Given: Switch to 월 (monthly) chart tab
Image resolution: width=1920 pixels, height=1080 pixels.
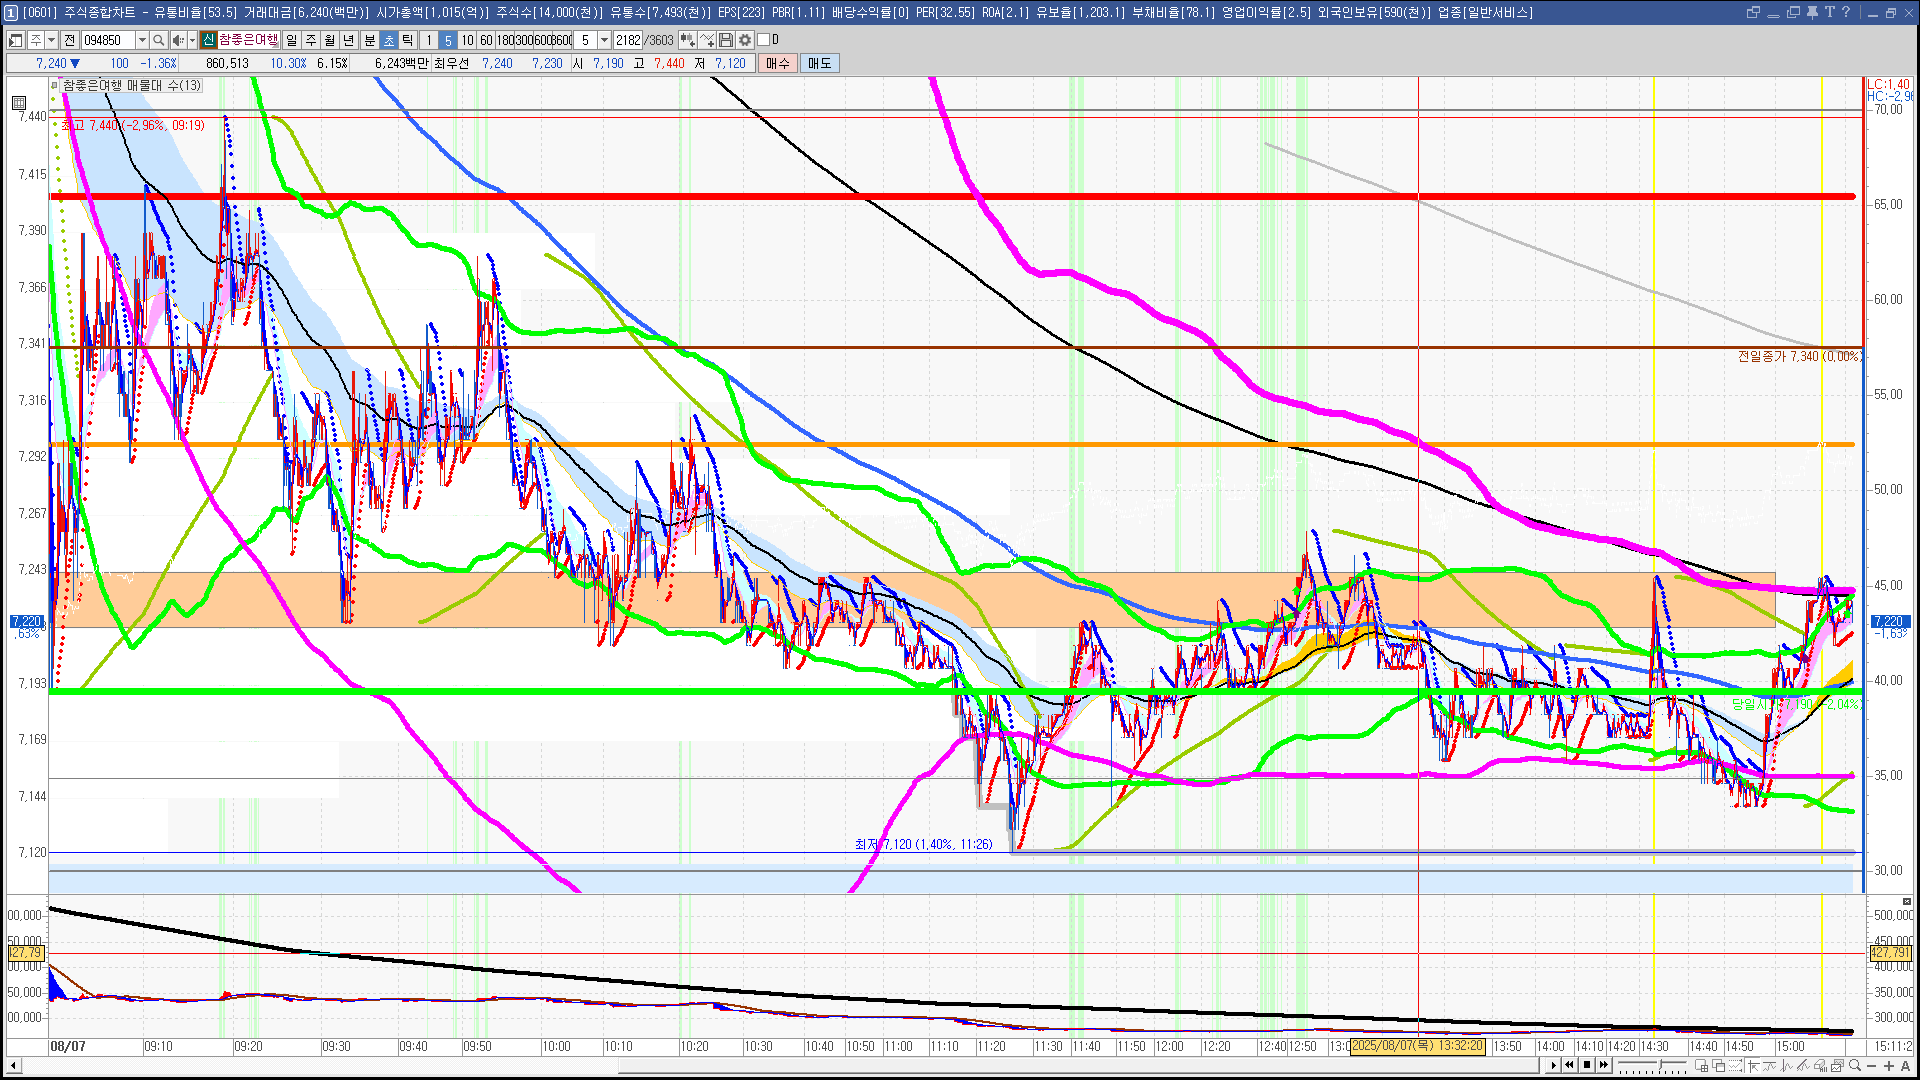Looking at the screenshot, I should pyautogui.click(x=329, y=40).
